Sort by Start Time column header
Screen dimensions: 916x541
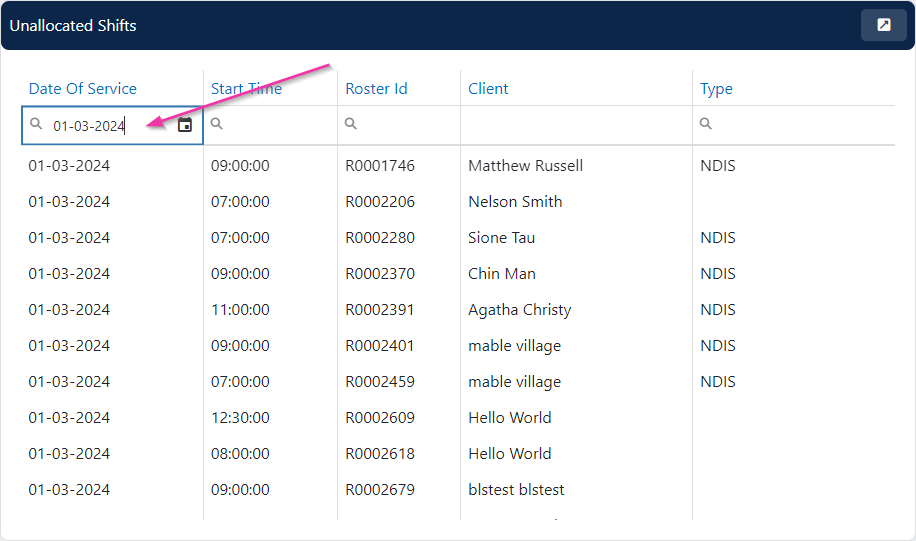point(246,89)
